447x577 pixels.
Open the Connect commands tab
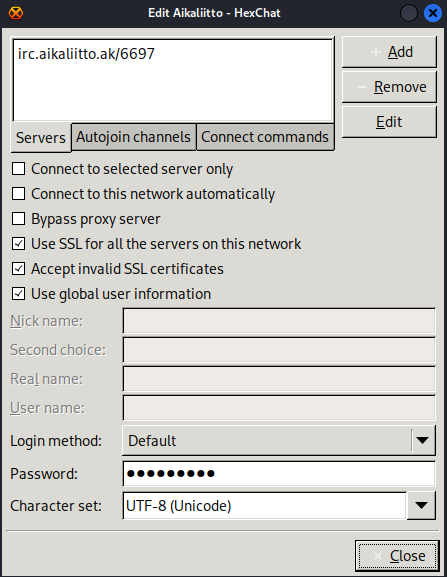pyautogui.click(x=265, y=137)
